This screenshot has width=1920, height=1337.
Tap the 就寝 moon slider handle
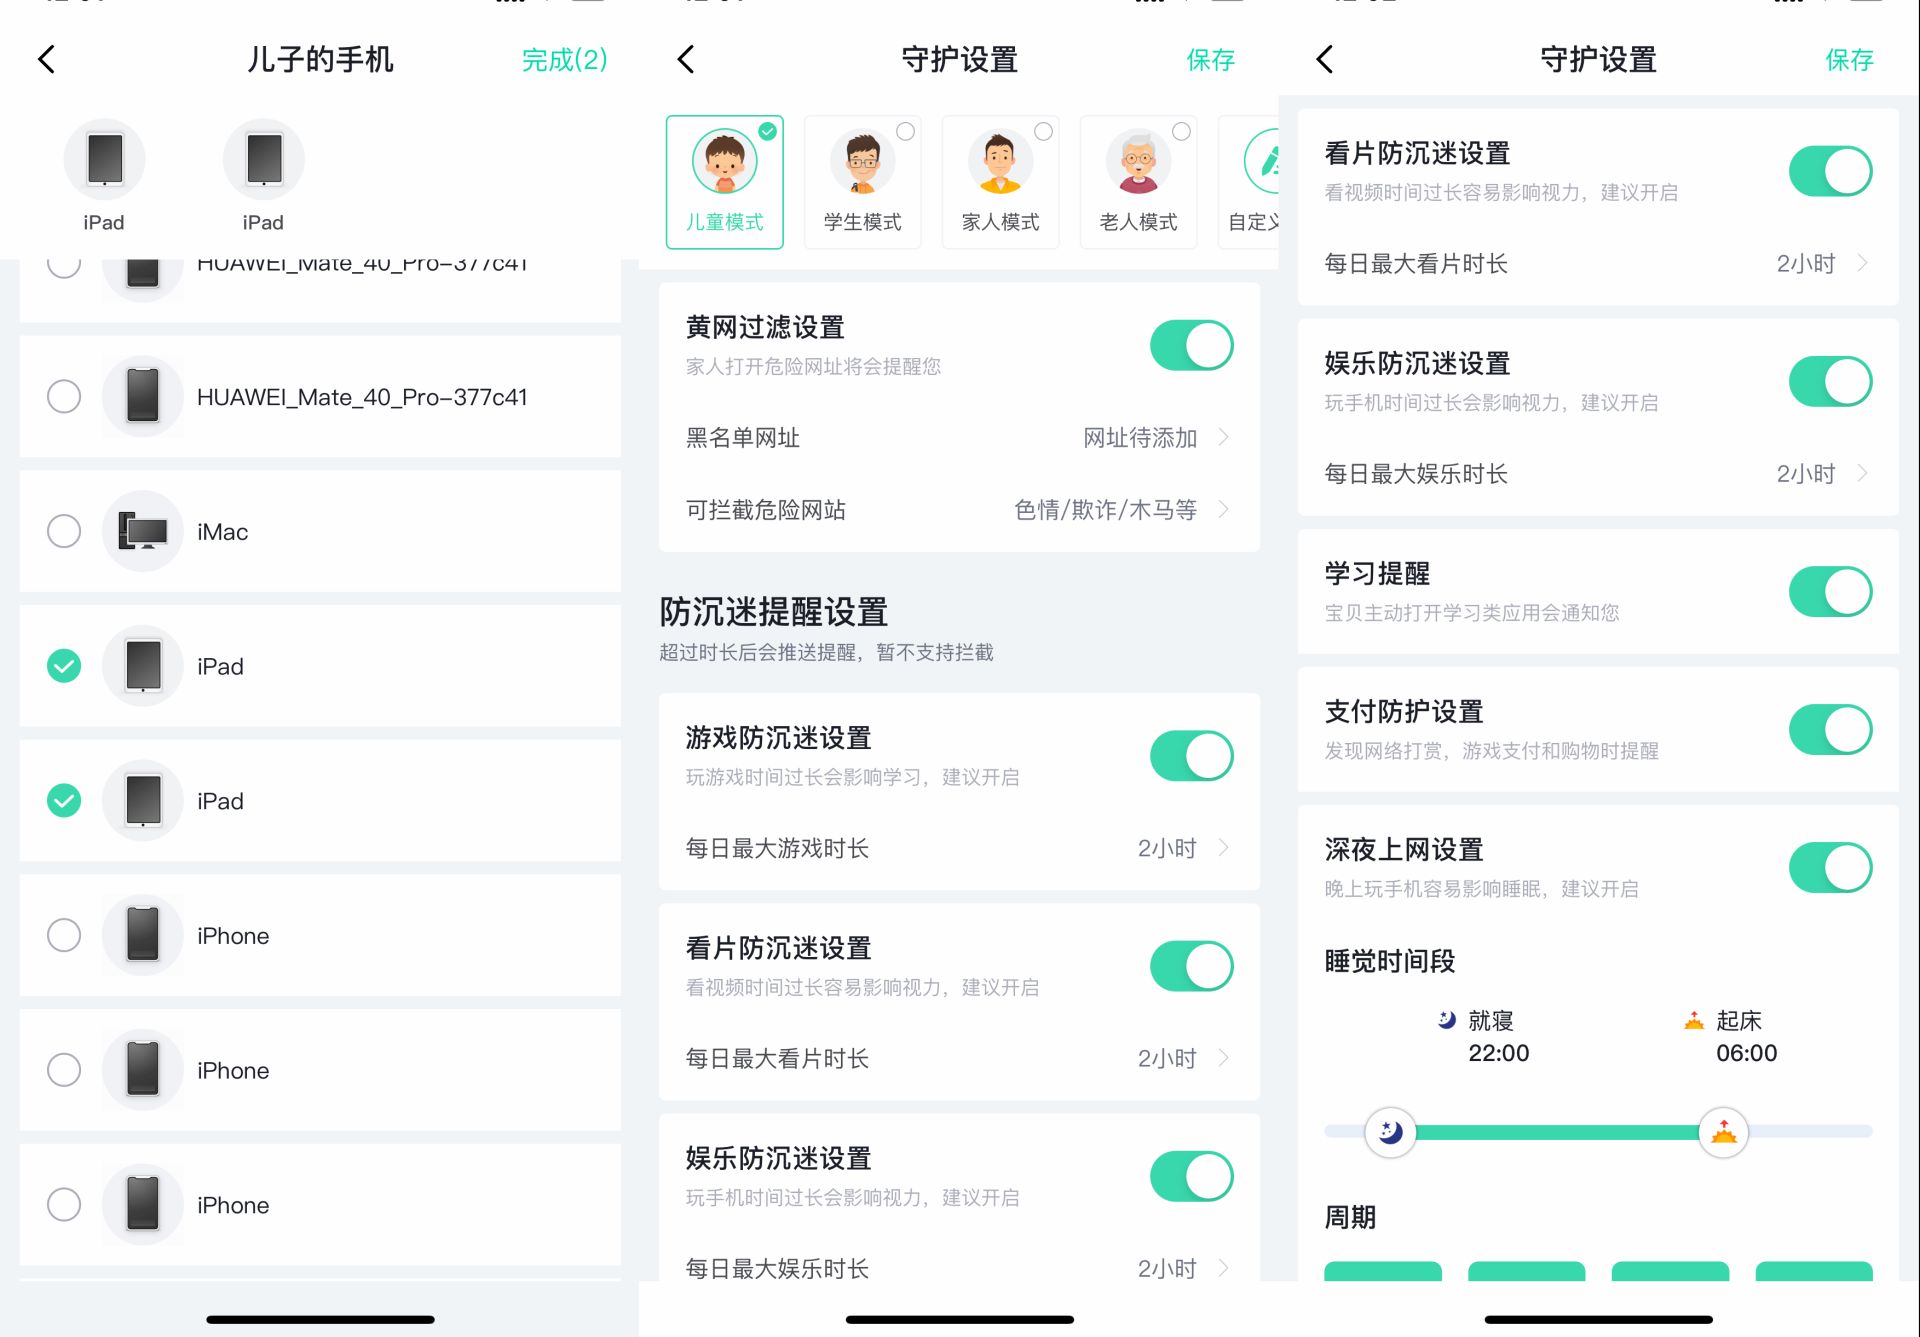pyautogui.click(x=1390, y=1132)
